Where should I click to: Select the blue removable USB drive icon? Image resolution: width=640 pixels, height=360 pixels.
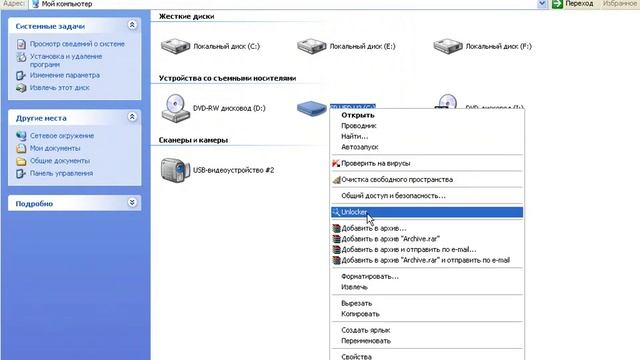[311, 108]
